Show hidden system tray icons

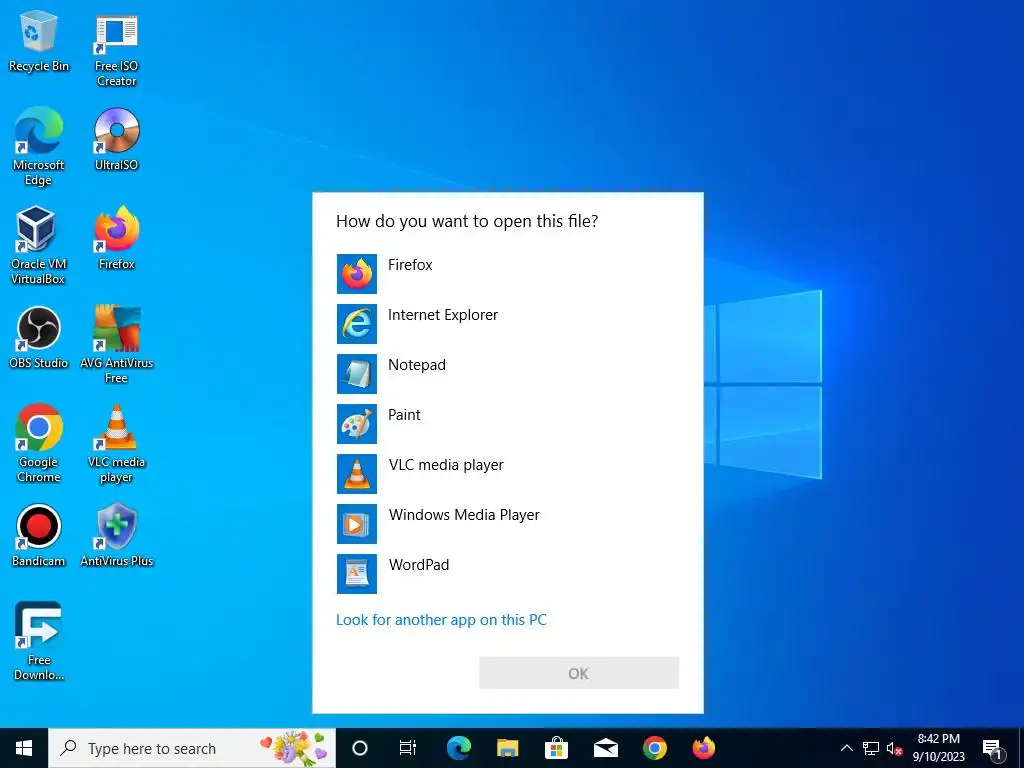(x=846, y=748)
